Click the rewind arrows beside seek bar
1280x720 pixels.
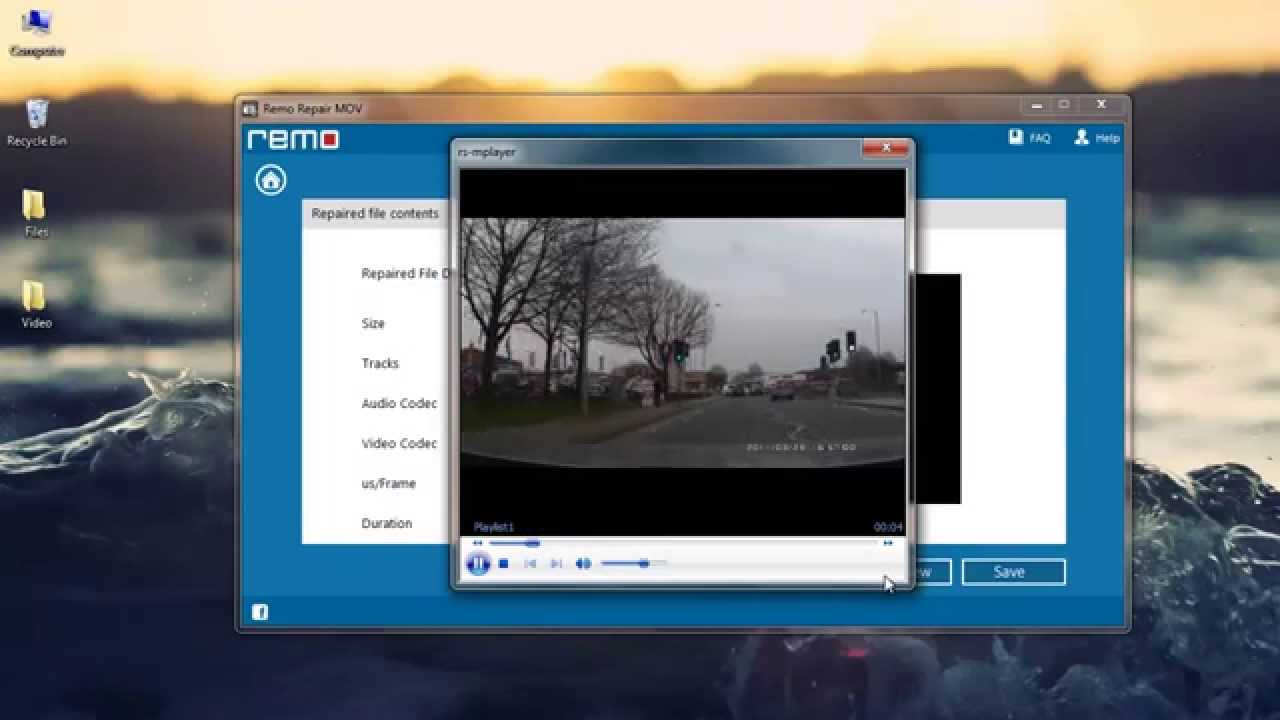tap(477, 543)
